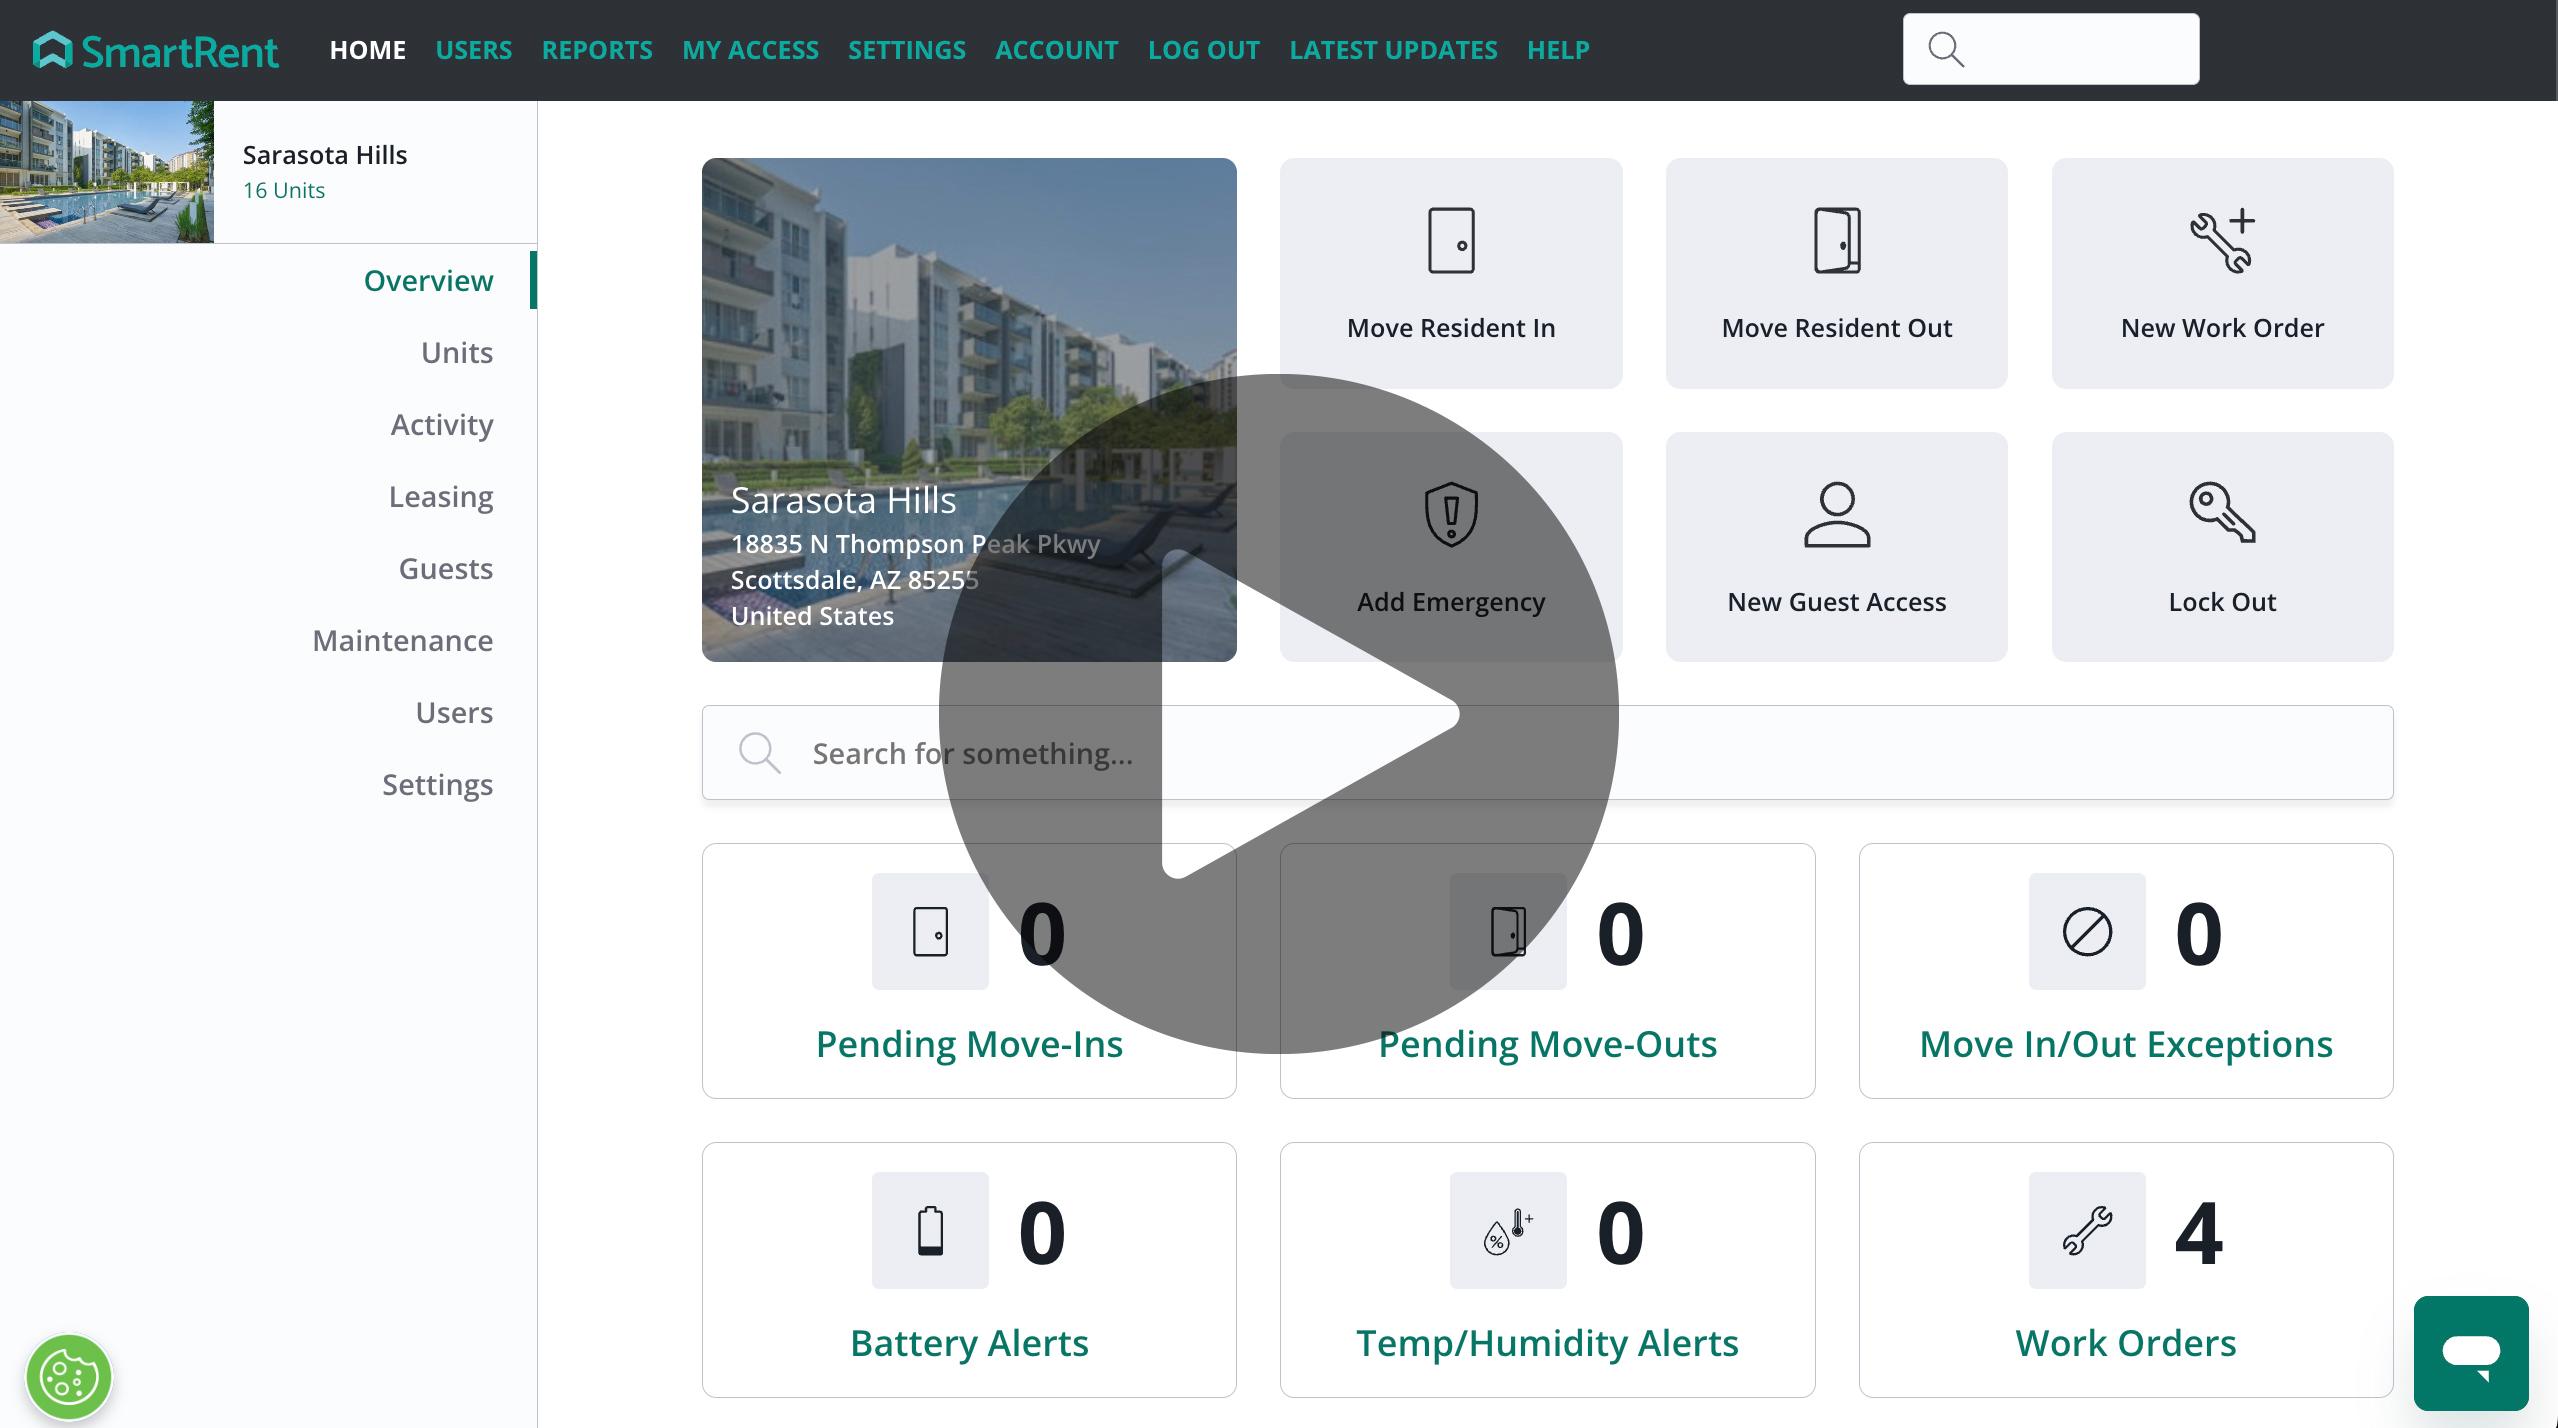The width and height of the screenshot is (2558, 1428).
Task: Focus the 'Search for something...' field
Action: click(x=1546, y=753)
